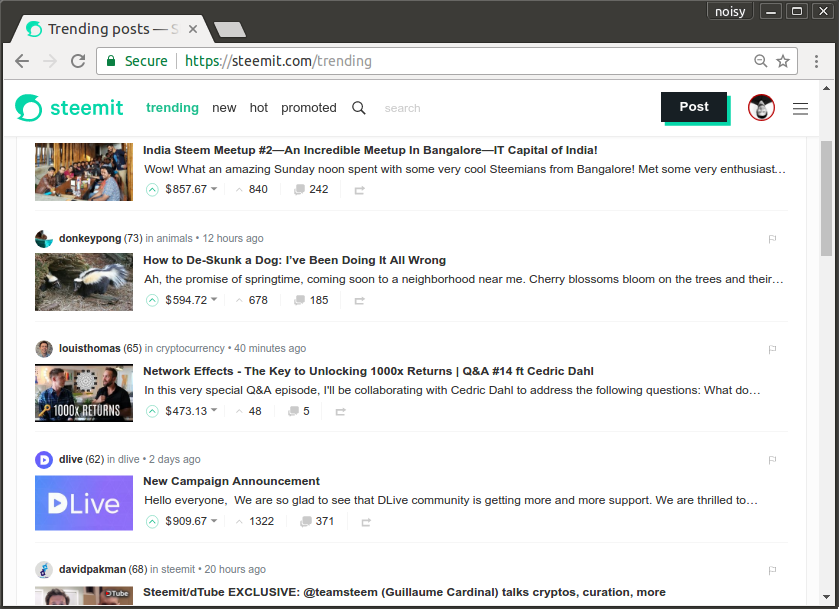Open comments icon showing 371 replies
Screen dimensions: 839x609
tap(306, 521)
